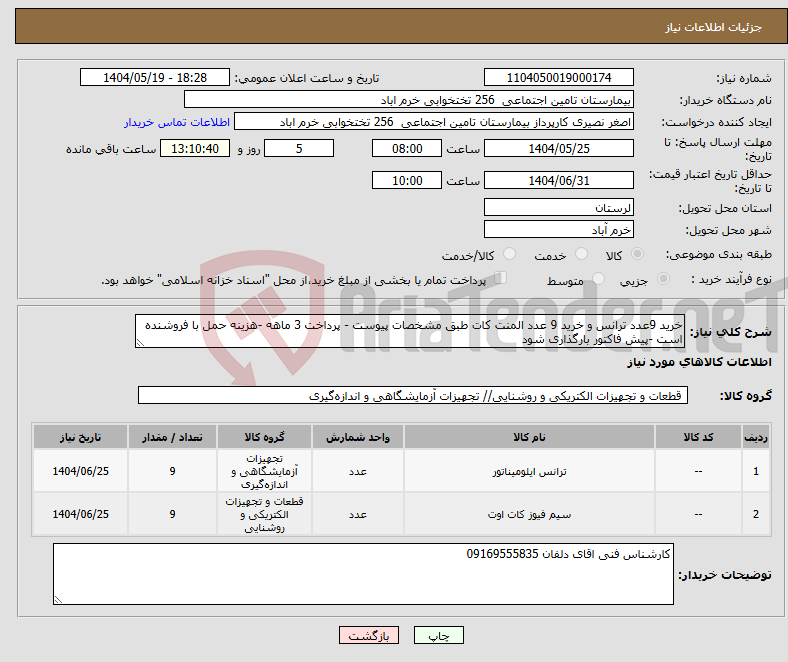Click the remaining days field showing 5
The image size is (788, 662).
tap(299, 148)
